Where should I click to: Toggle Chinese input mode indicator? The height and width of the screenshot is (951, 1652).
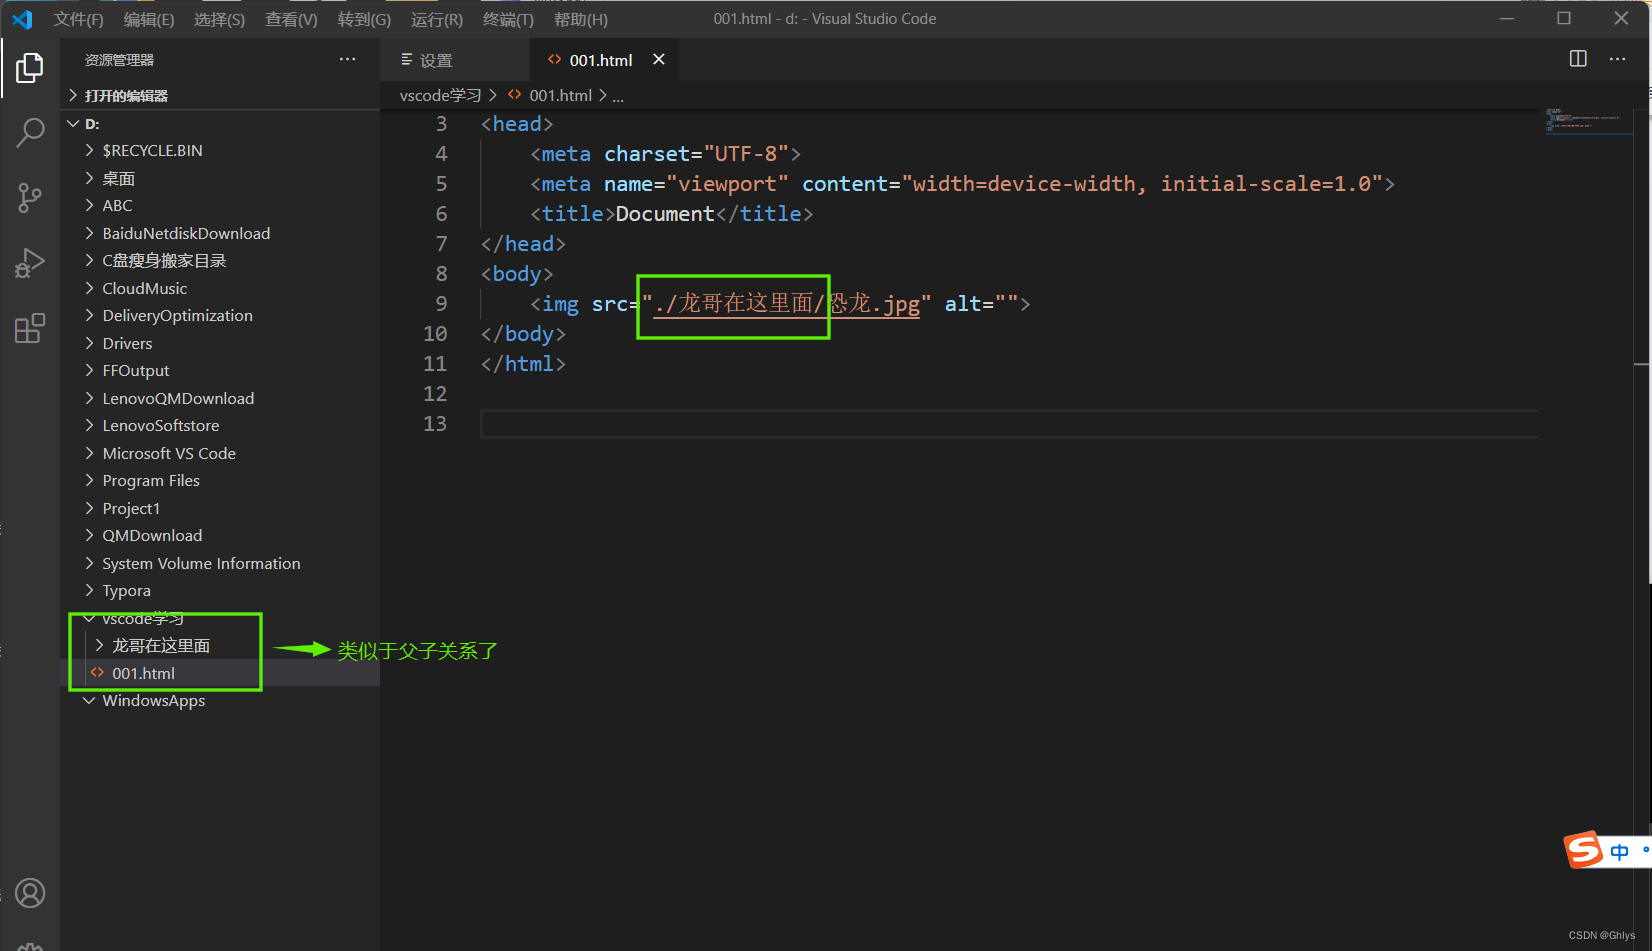(1619, 852)
